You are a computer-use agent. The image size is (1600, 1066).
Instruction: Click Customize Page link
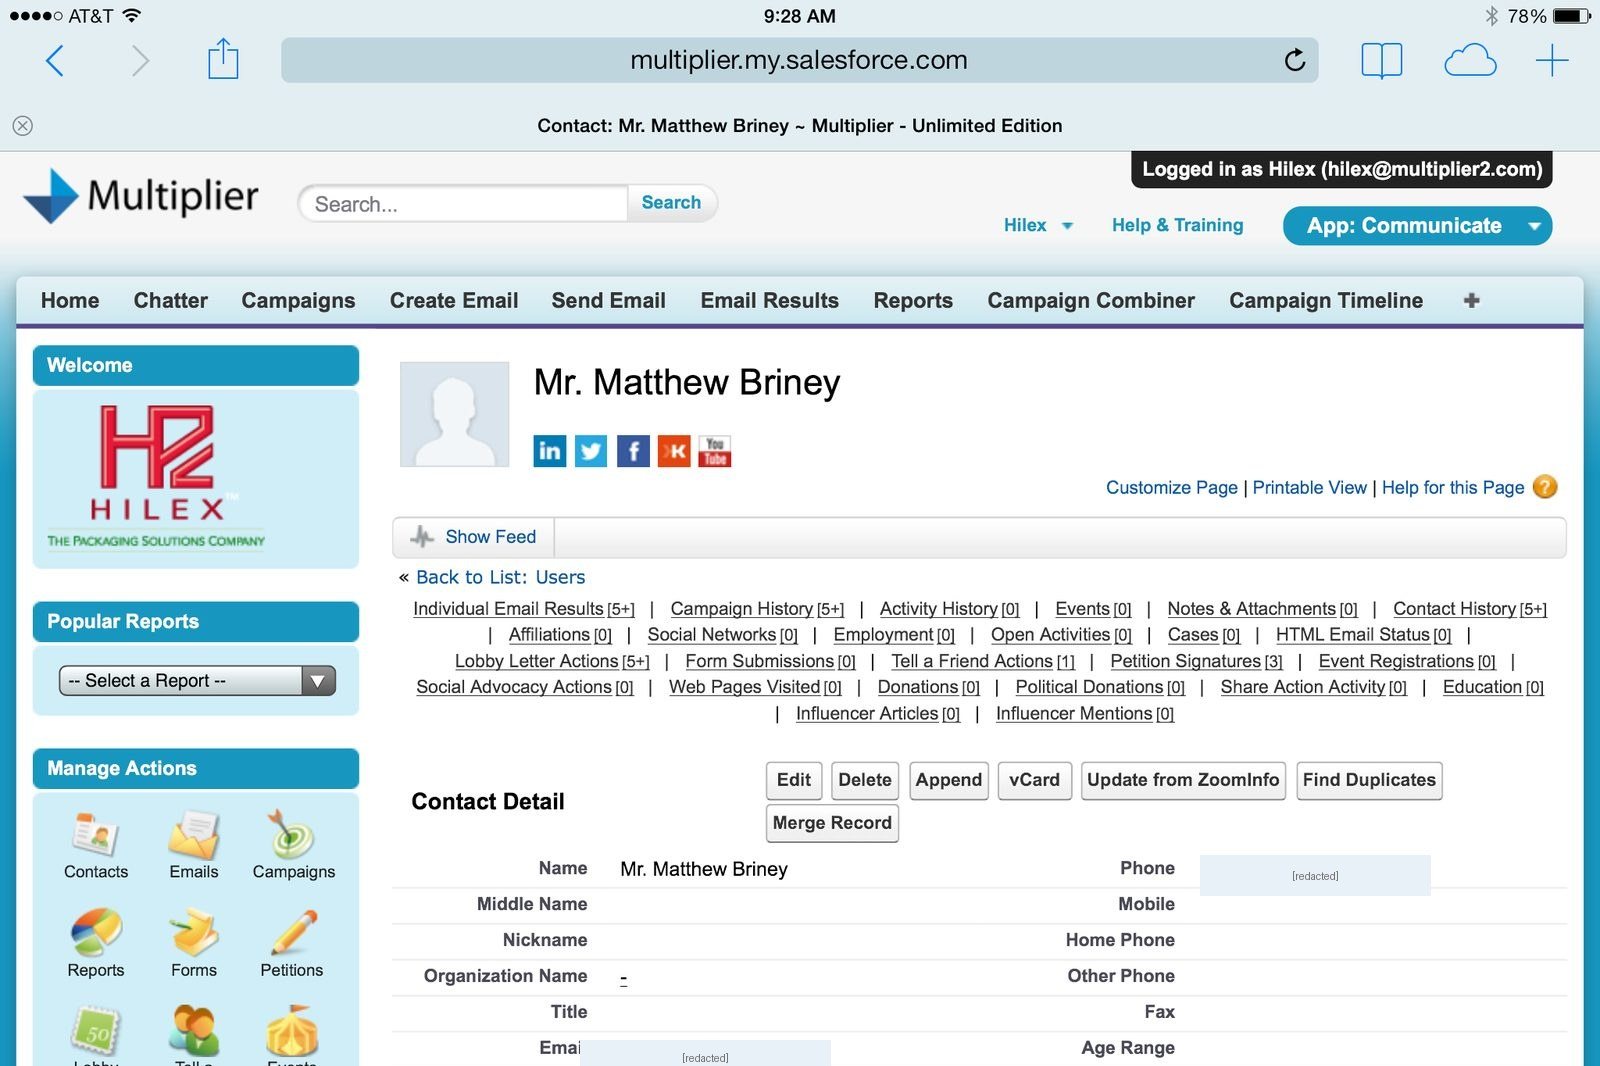1171,488
